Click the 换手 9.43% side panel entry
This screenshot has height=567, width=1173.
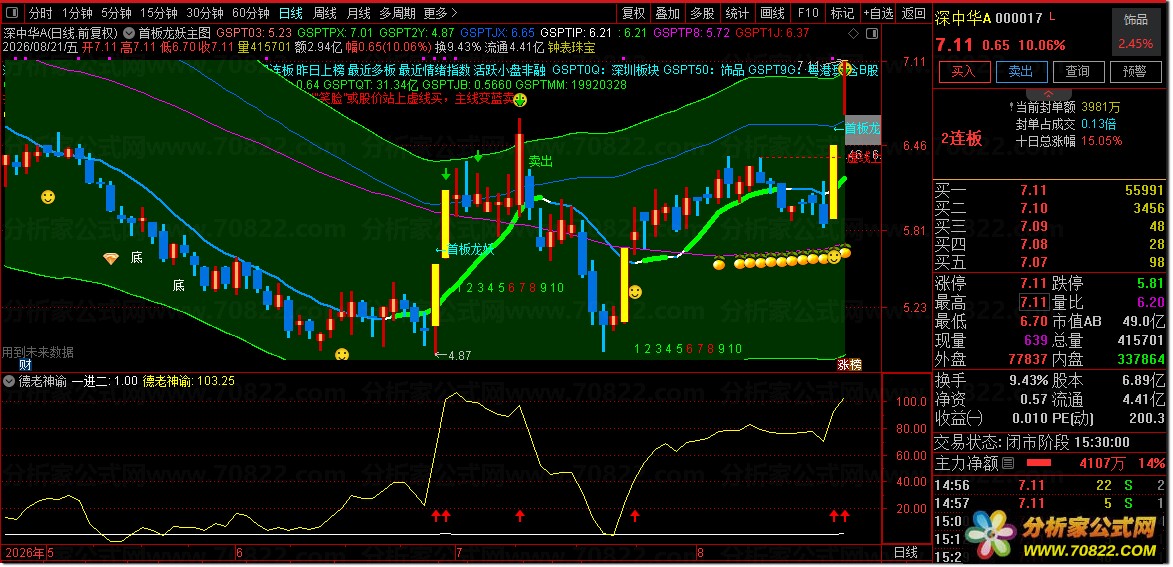pyautogui.click(x=991, y=380)
